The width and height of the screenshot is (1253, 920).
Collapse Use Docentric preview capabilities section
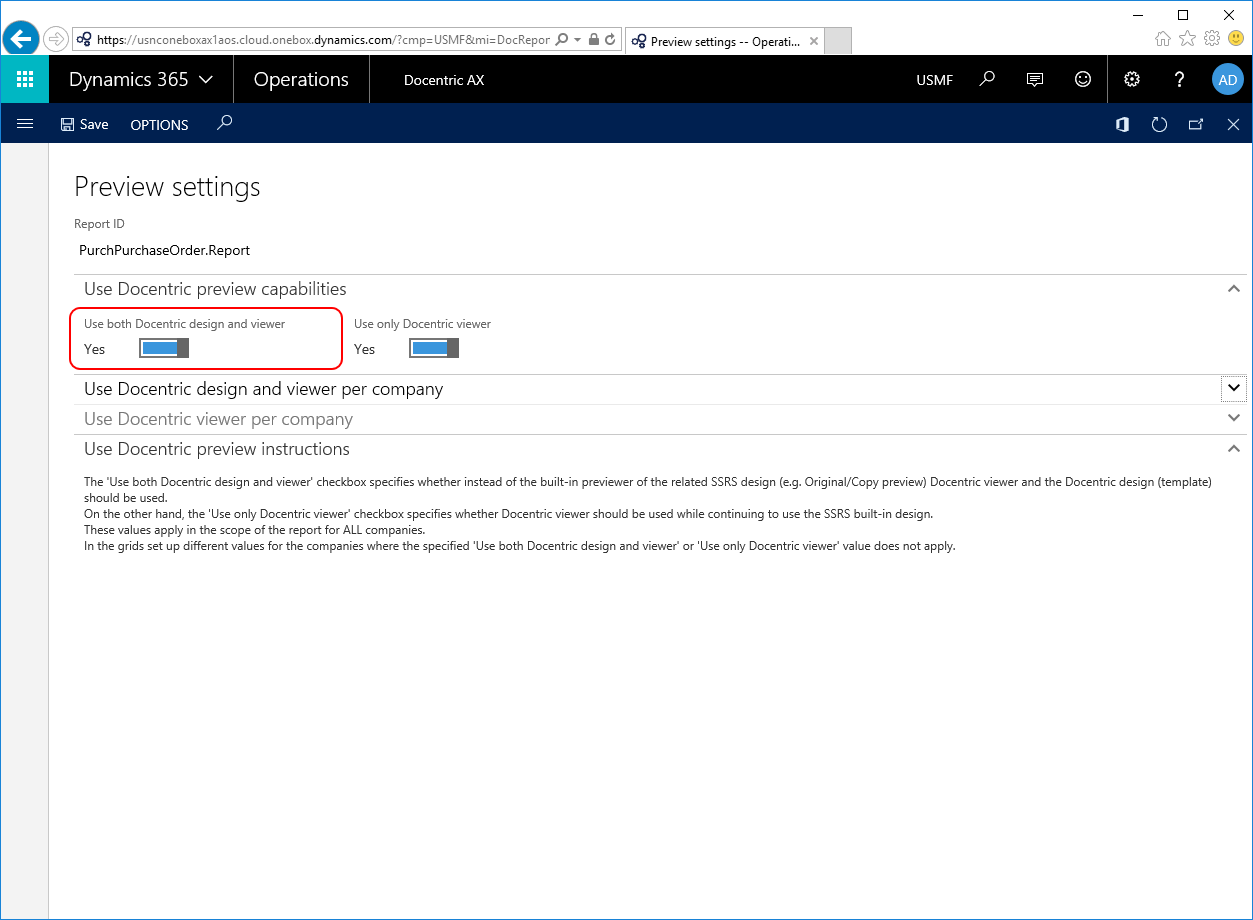coord(1234,288)
